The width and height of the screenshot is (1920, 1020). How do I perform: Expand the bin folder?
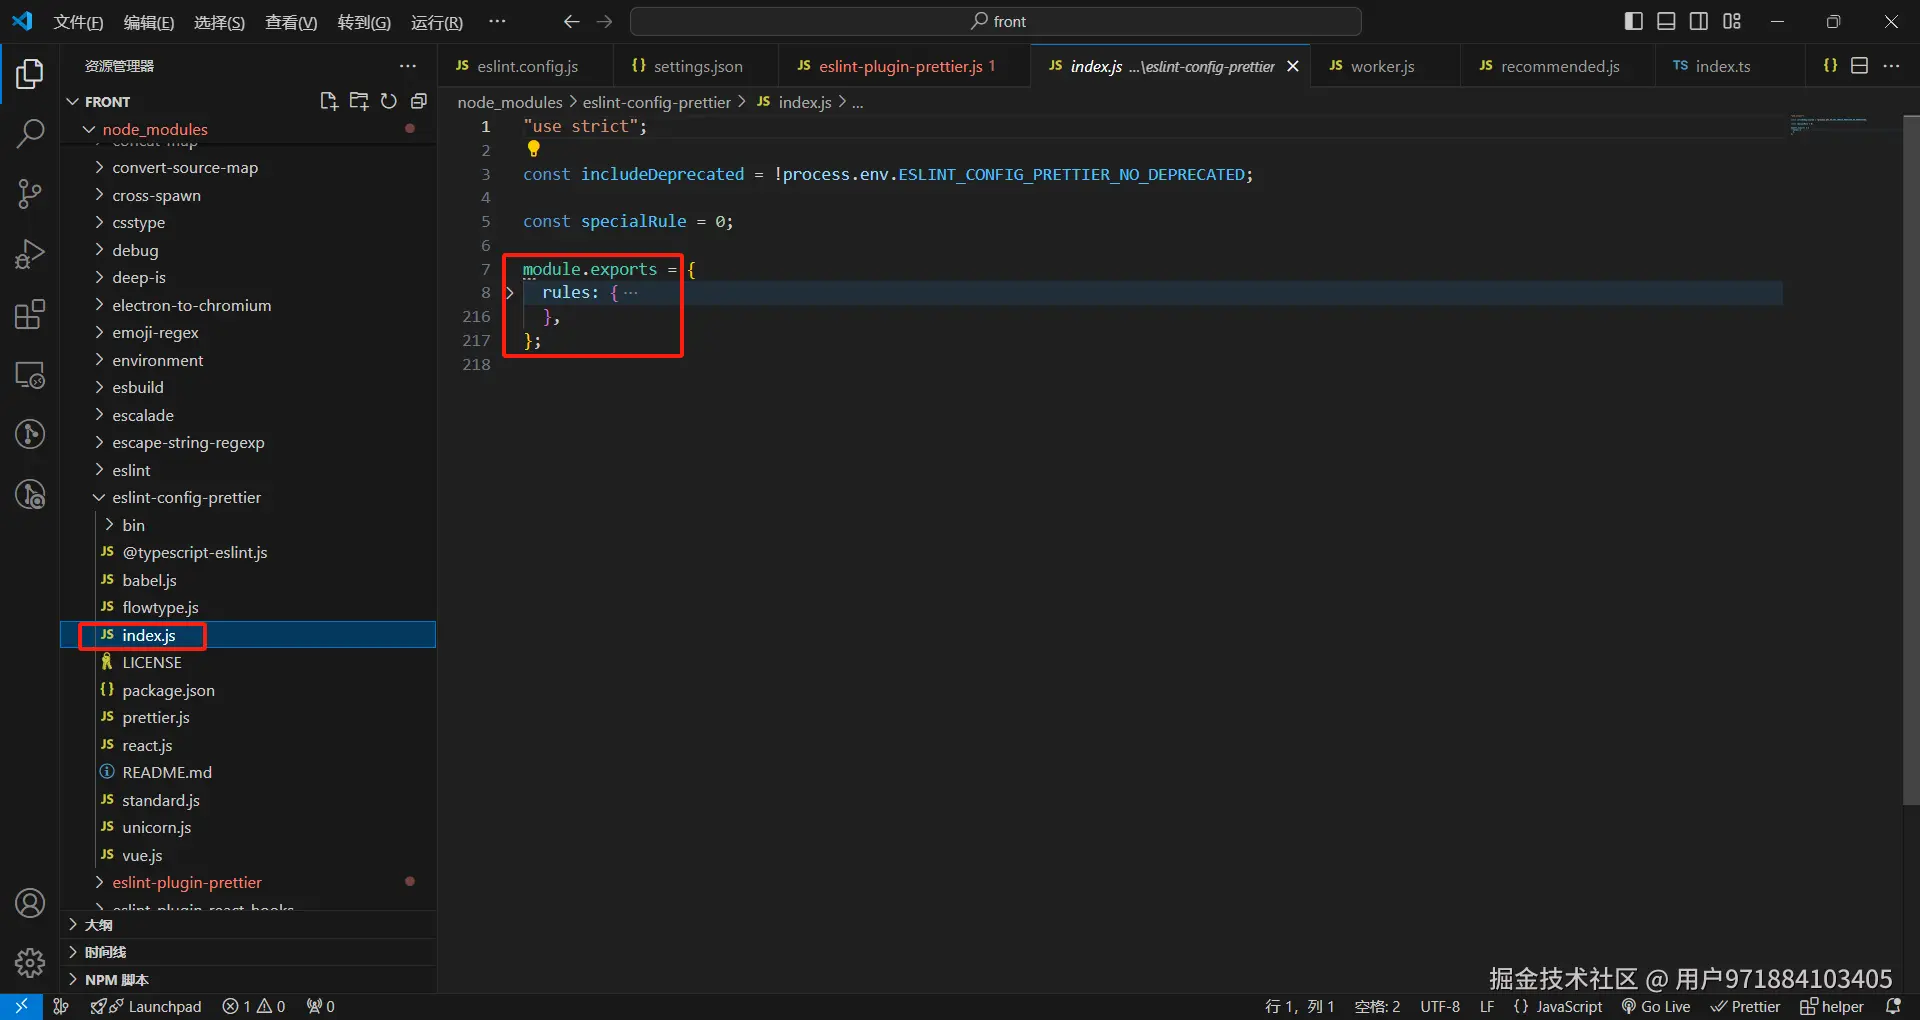[109, 525]
